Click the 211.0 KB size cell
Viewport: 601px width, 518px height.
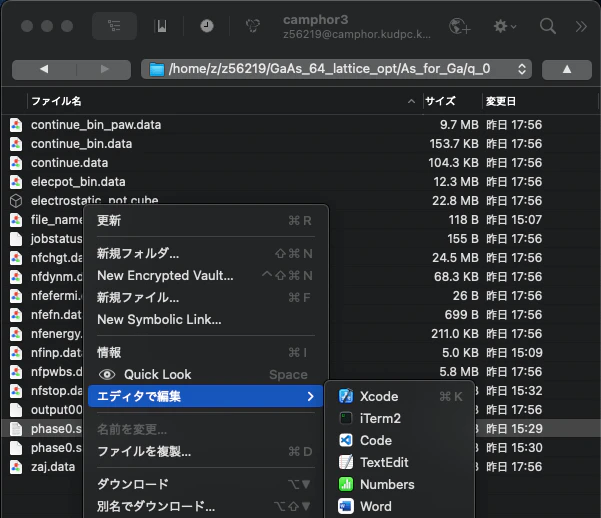tap(455, 334)
